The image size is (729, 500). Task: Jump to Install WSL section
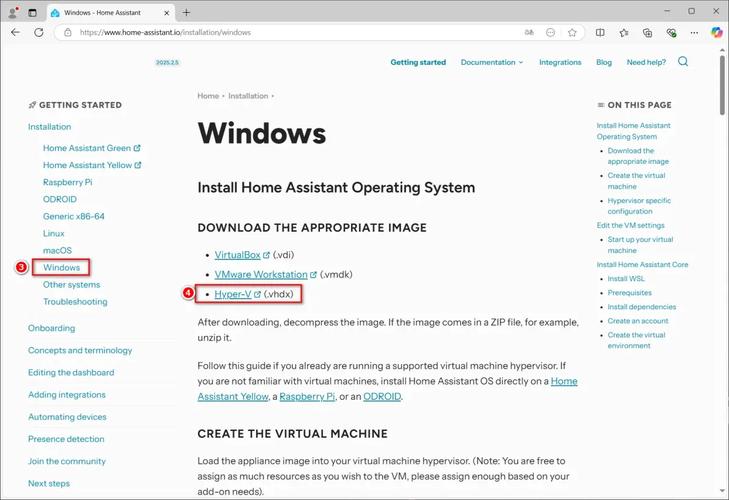click(x=626, y=279)
